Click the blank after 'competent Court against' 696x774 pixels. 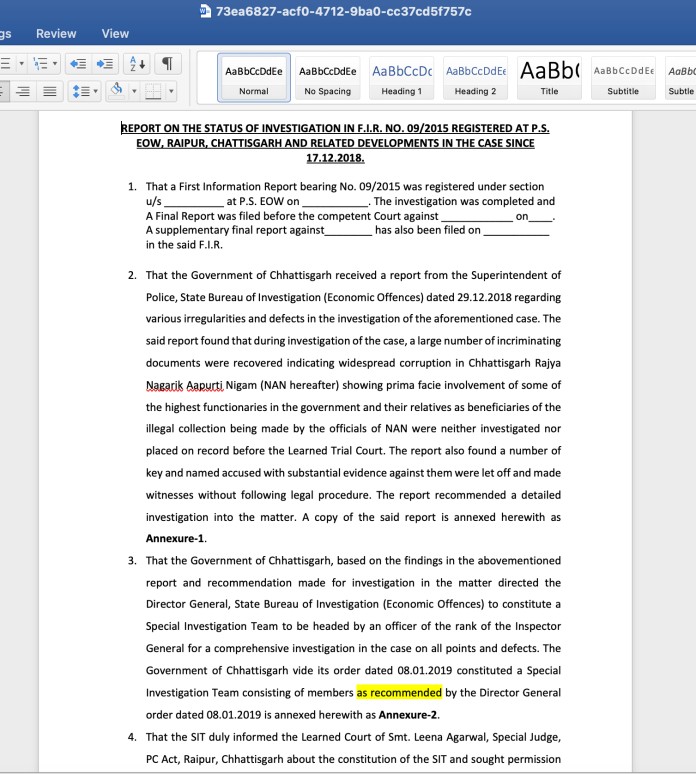tap(477, 216)
